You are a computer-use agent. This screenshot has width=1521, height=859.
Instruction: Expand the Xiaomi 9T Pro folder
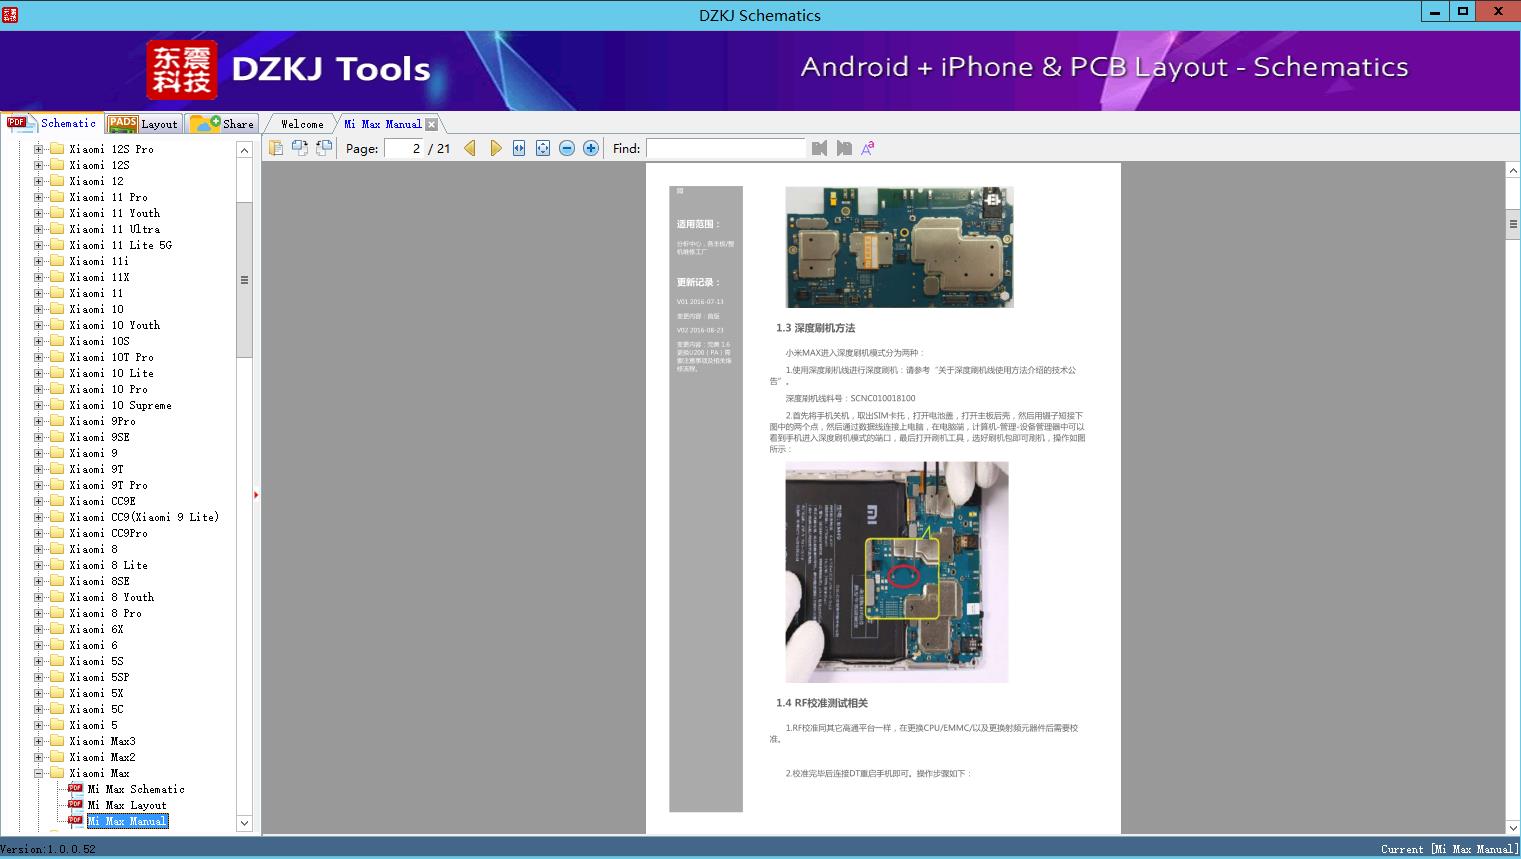point(38,485)
